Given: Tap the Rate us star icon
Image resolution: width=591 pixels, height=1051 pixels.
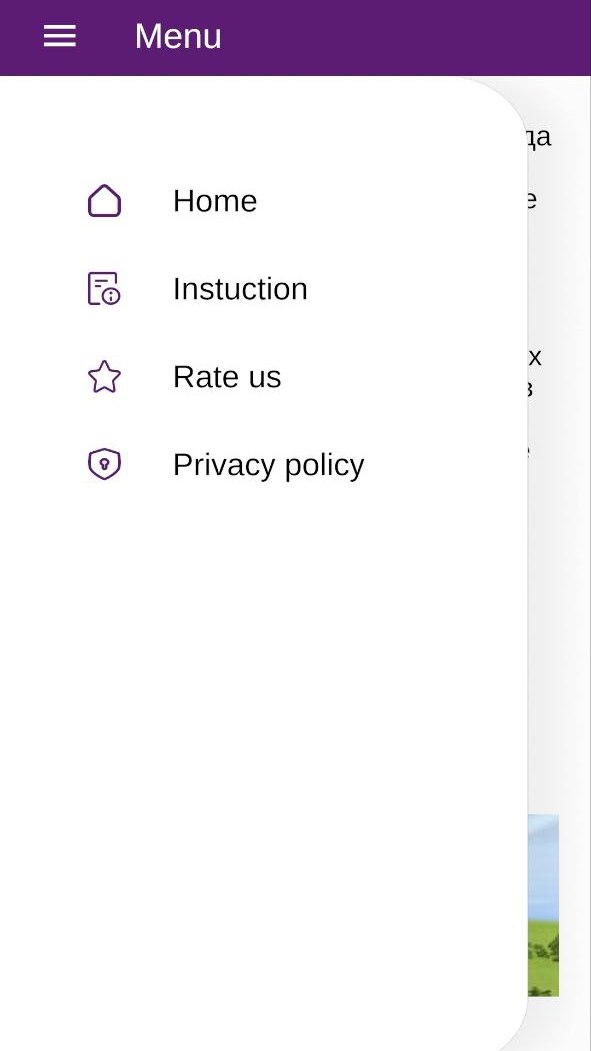Looking at the screenshot, I should point(104,377).
